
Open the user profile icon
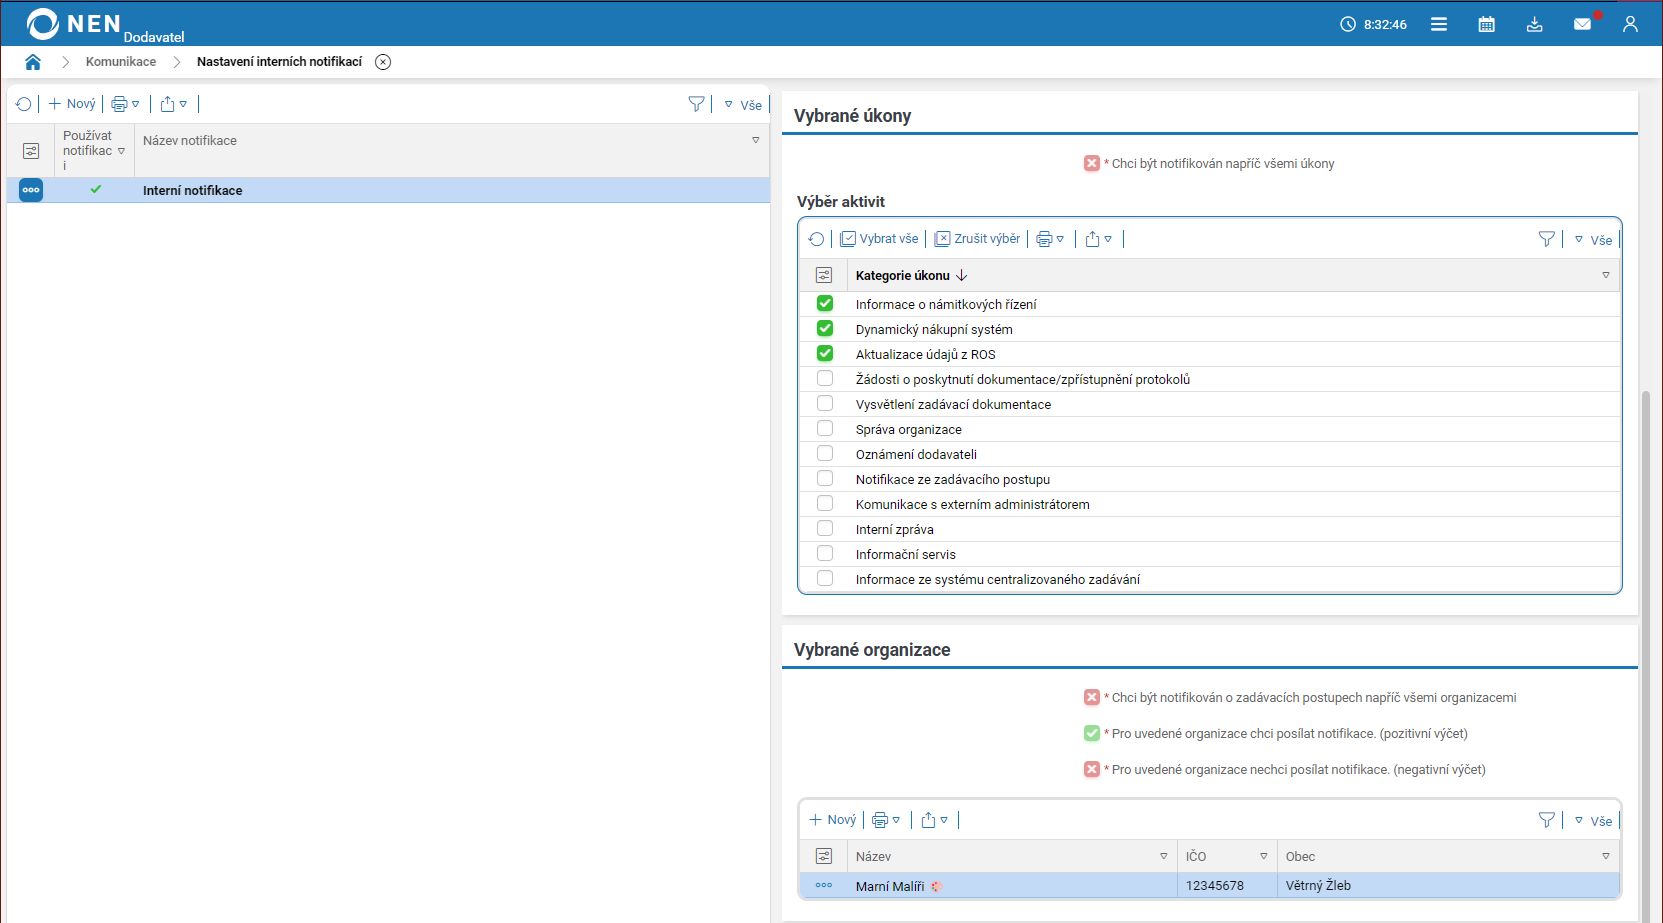tap(1630, 24)
